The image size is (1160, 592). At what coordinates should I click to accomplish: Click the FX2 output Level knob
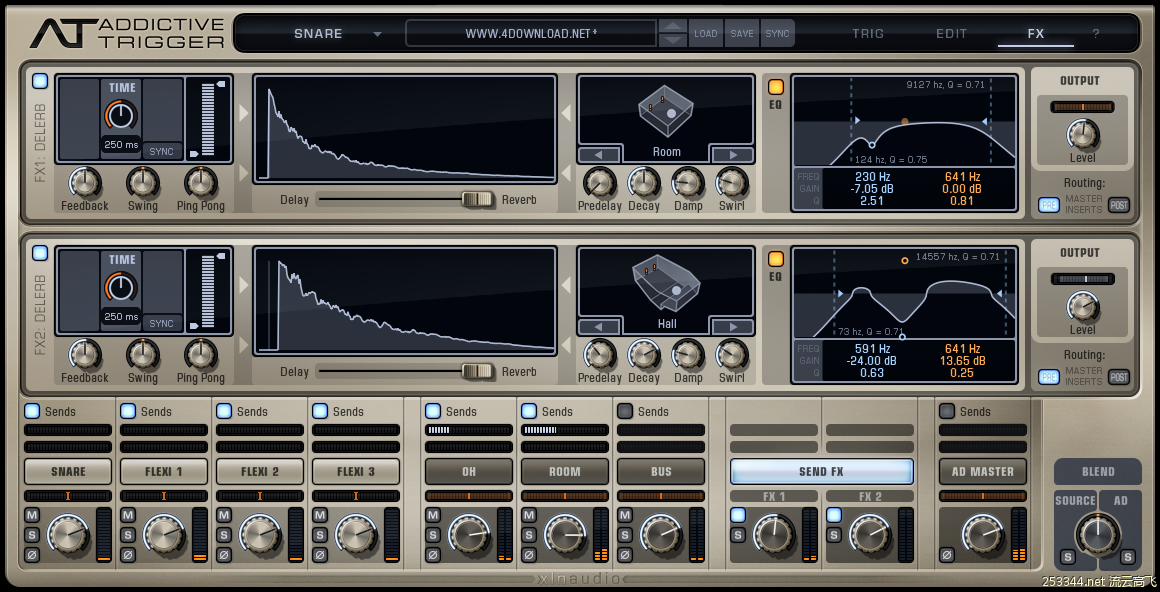(1082, 306)
